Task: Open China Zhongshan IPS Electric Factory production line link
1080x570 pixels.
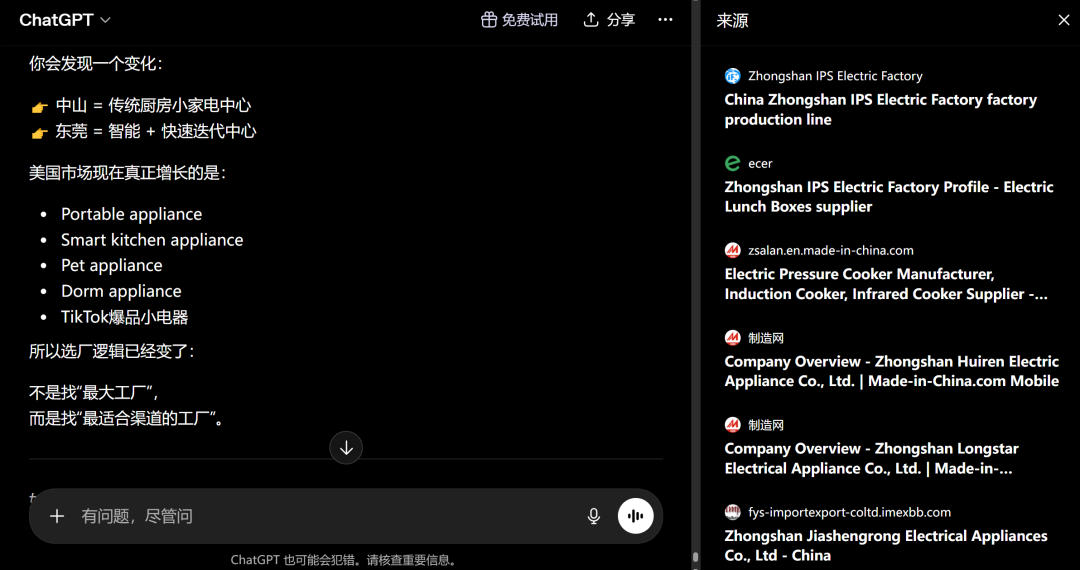Action: tap(880, 109)
